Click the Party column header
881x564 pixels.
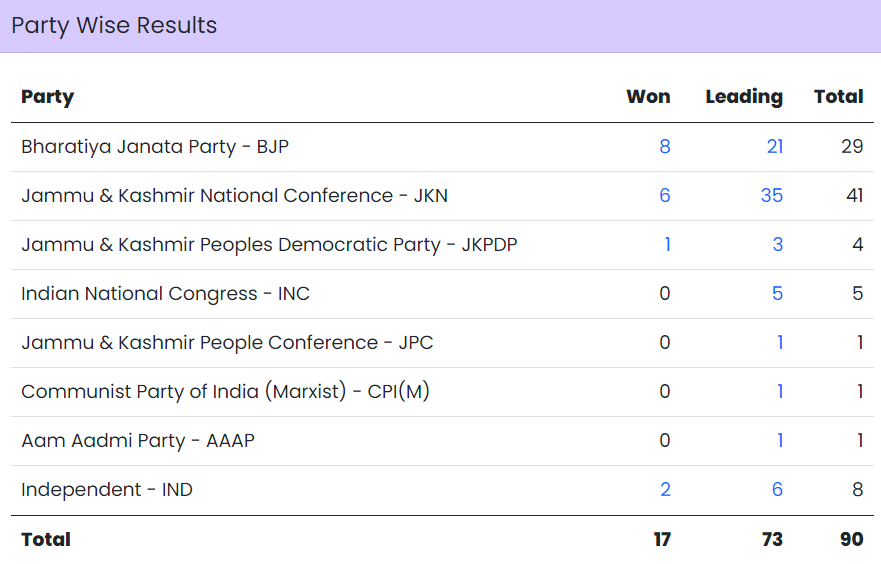point(48,97)
